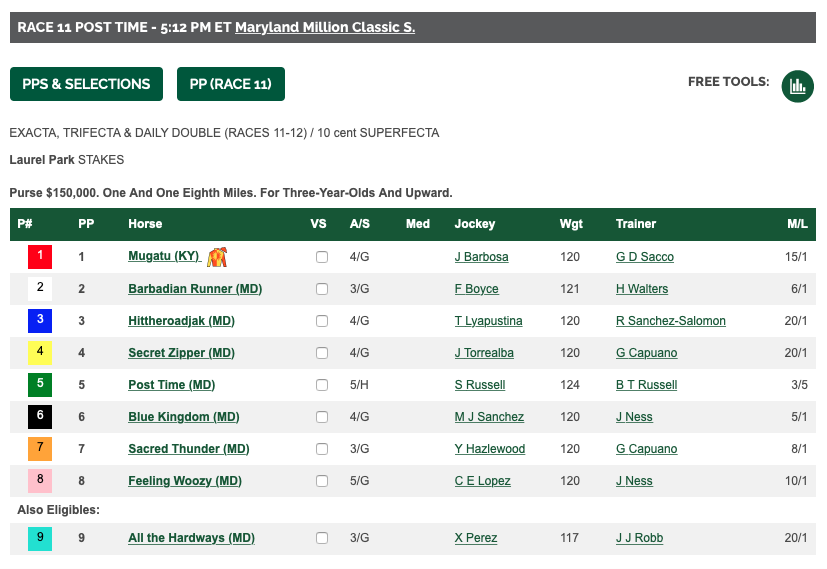Enable VS checkbox for All the Hardways
The height and width of the screenshot is (569, 827).
click(322, 538)
